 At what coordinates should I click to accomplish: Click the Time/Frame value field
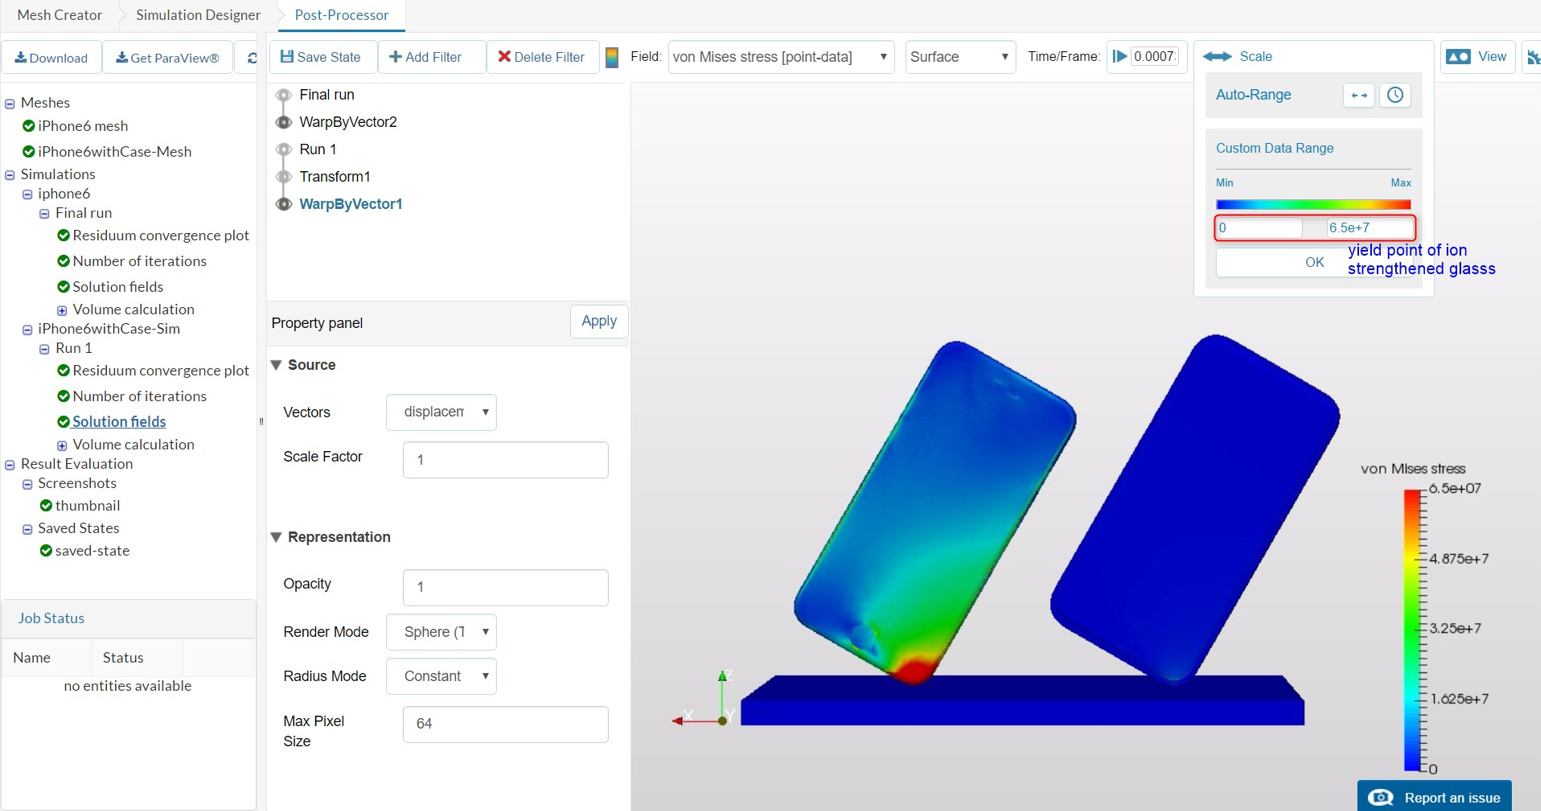(1155, 57)
